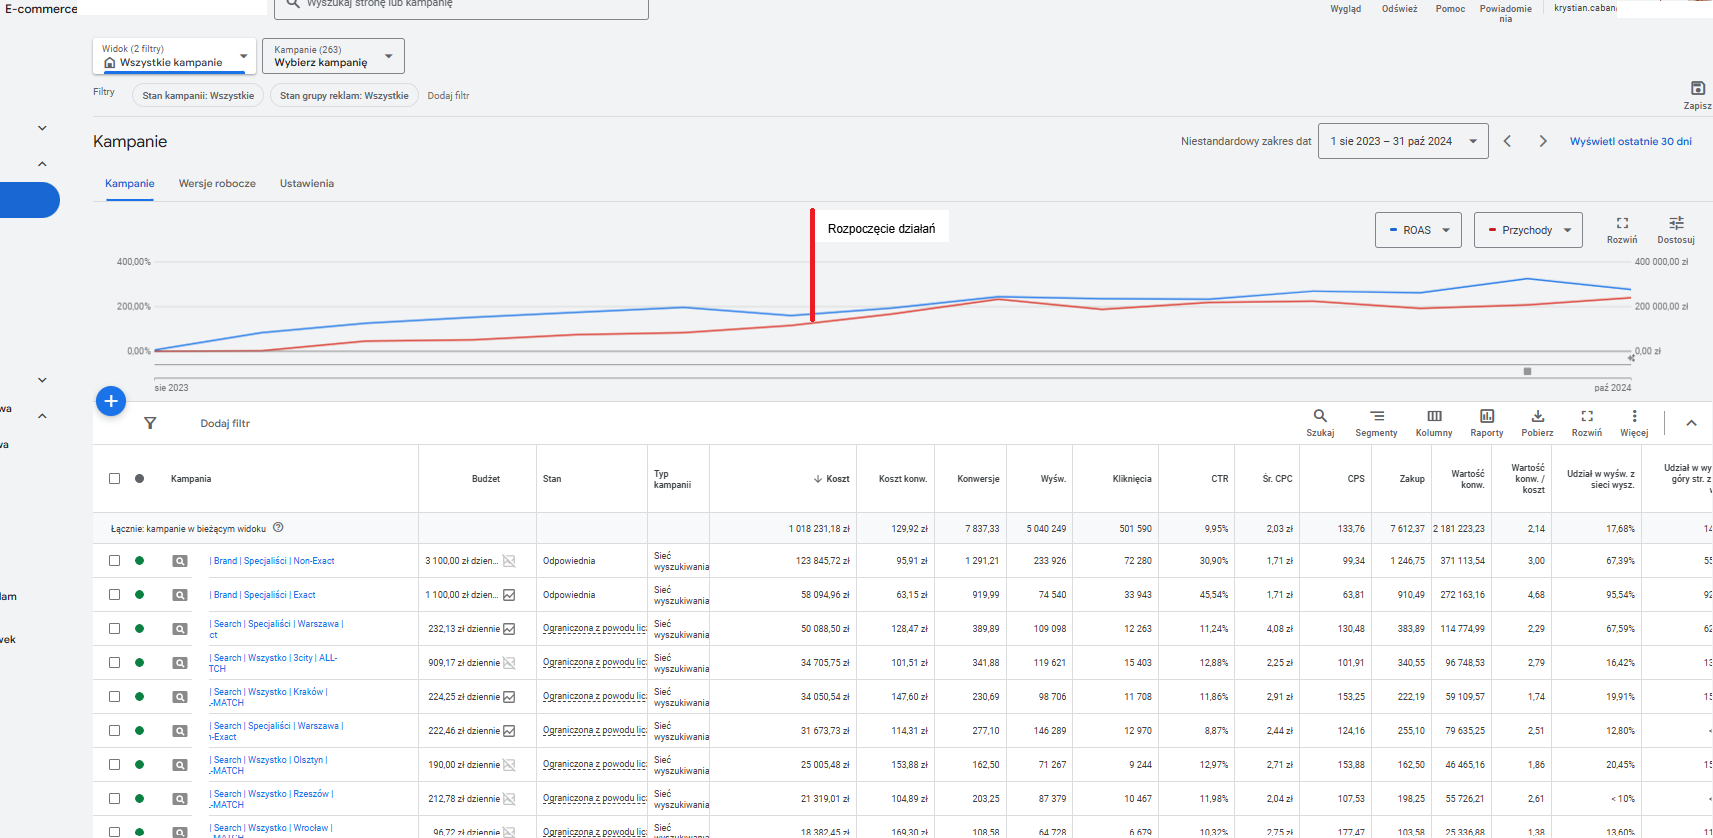Image resolution: width=1713 pixels, height=838 pixels.
Task: Open the Segmenty tool
Action: tap(1377, 423)
